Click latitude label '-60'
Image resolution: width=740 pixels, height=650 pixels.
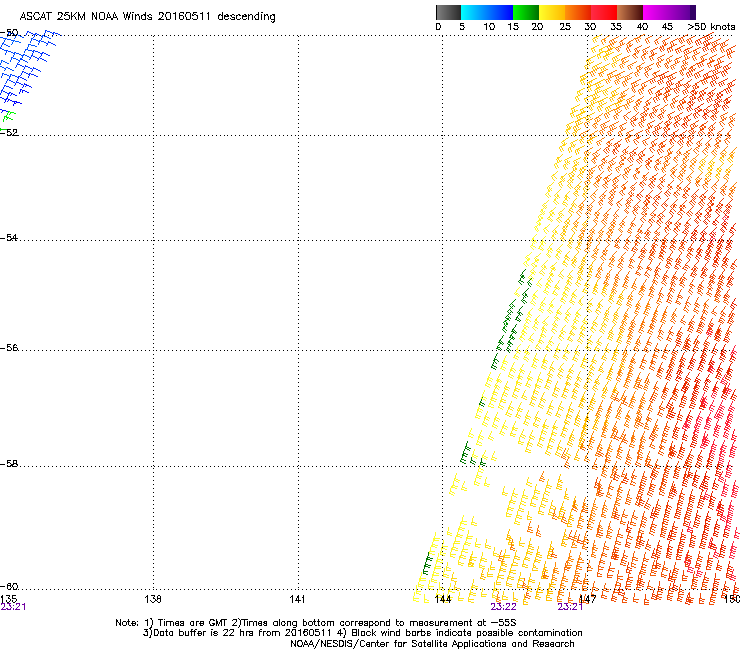tap(9, 586)
